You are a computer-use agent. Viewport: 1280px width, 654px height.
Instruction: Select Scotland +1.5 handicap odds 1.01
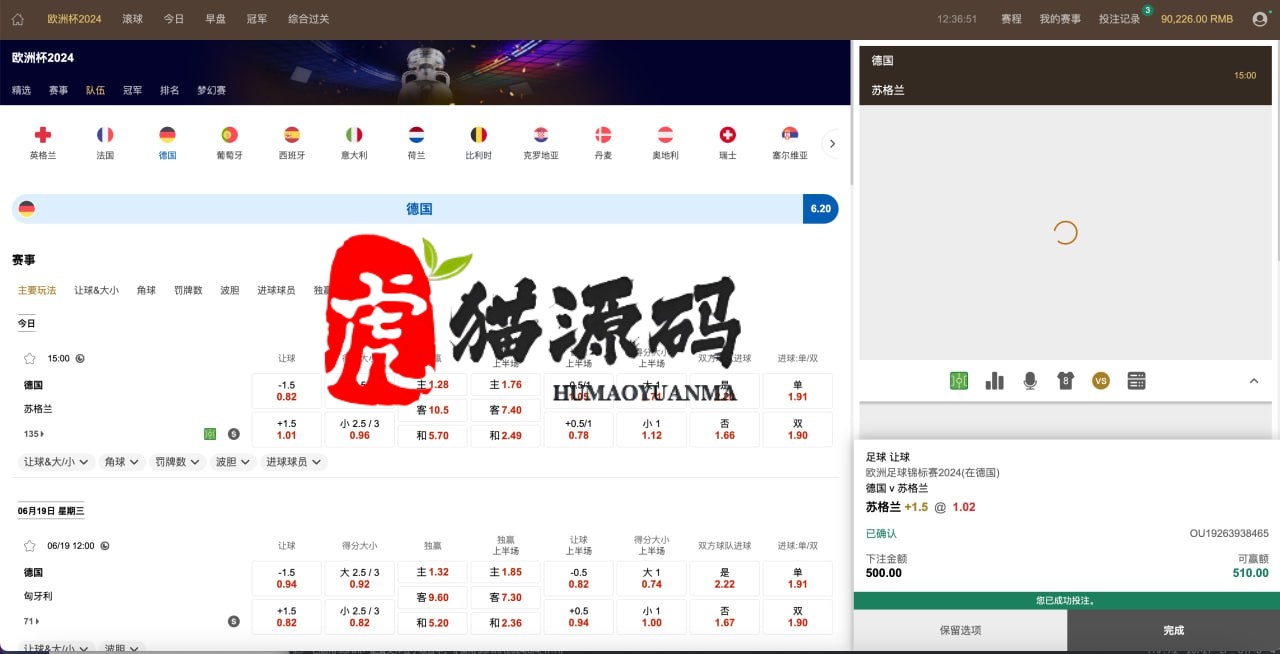click(287, 429)
